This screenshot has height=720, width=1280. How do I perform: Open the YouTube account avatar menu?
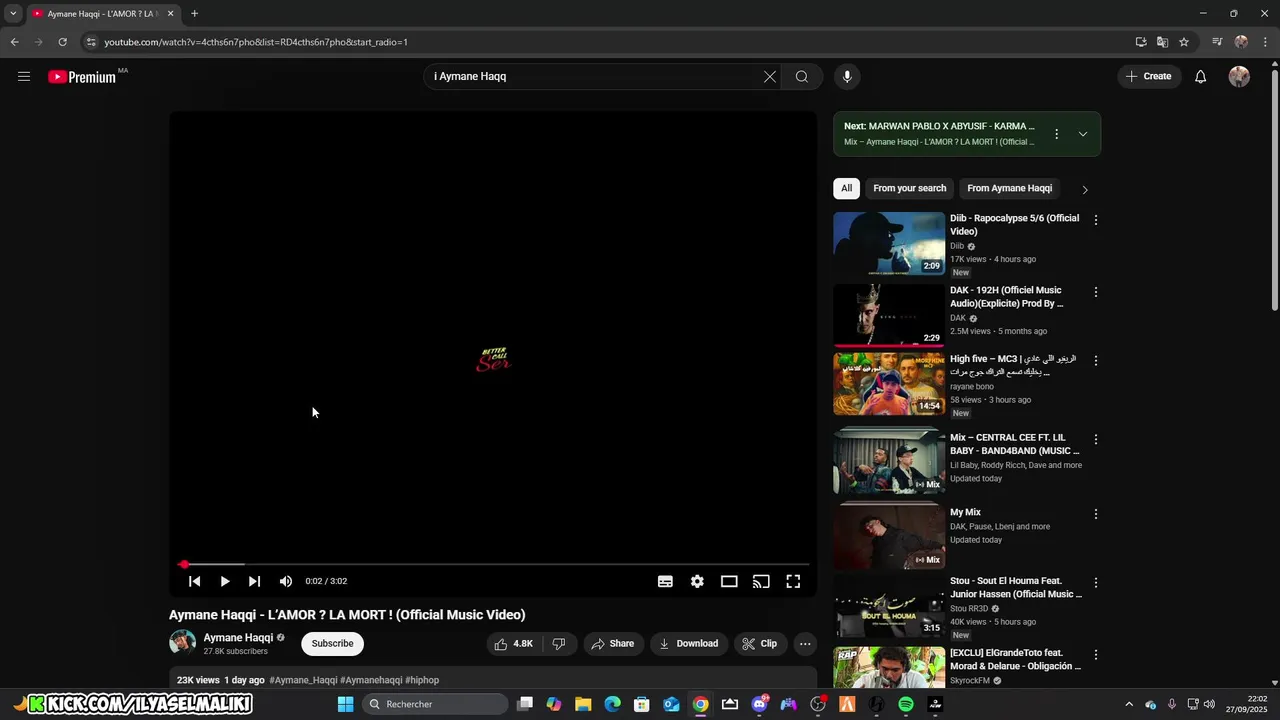pyautogui.click(x=1239, y=76)
